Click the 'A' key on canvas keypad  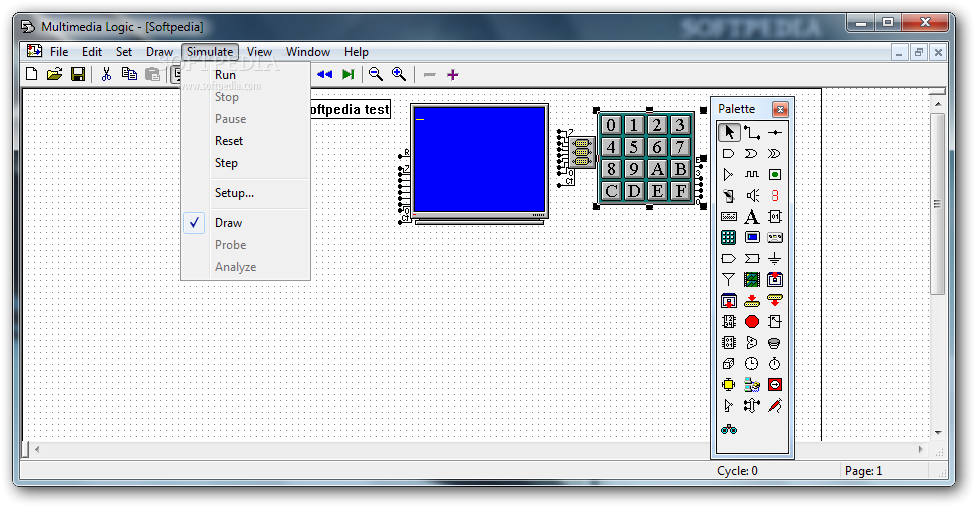(x=657, y=169)
